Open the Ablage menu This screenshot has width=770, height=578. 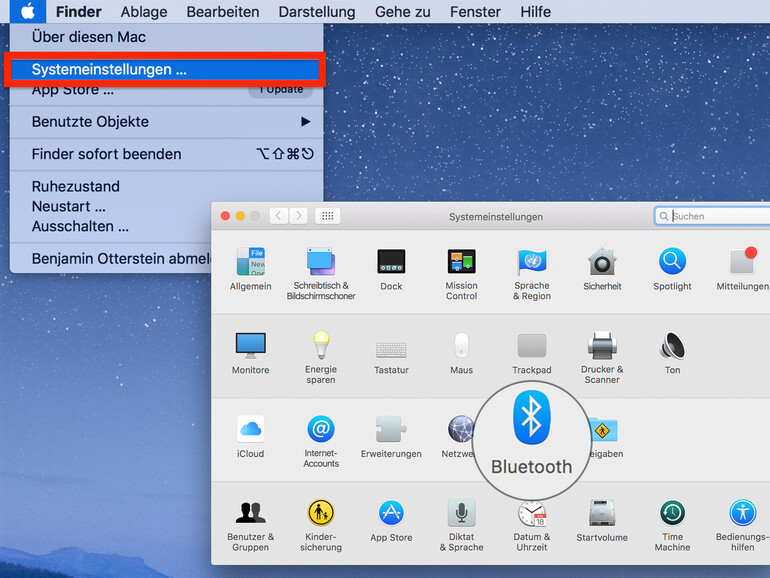click(x=144, y=11)
